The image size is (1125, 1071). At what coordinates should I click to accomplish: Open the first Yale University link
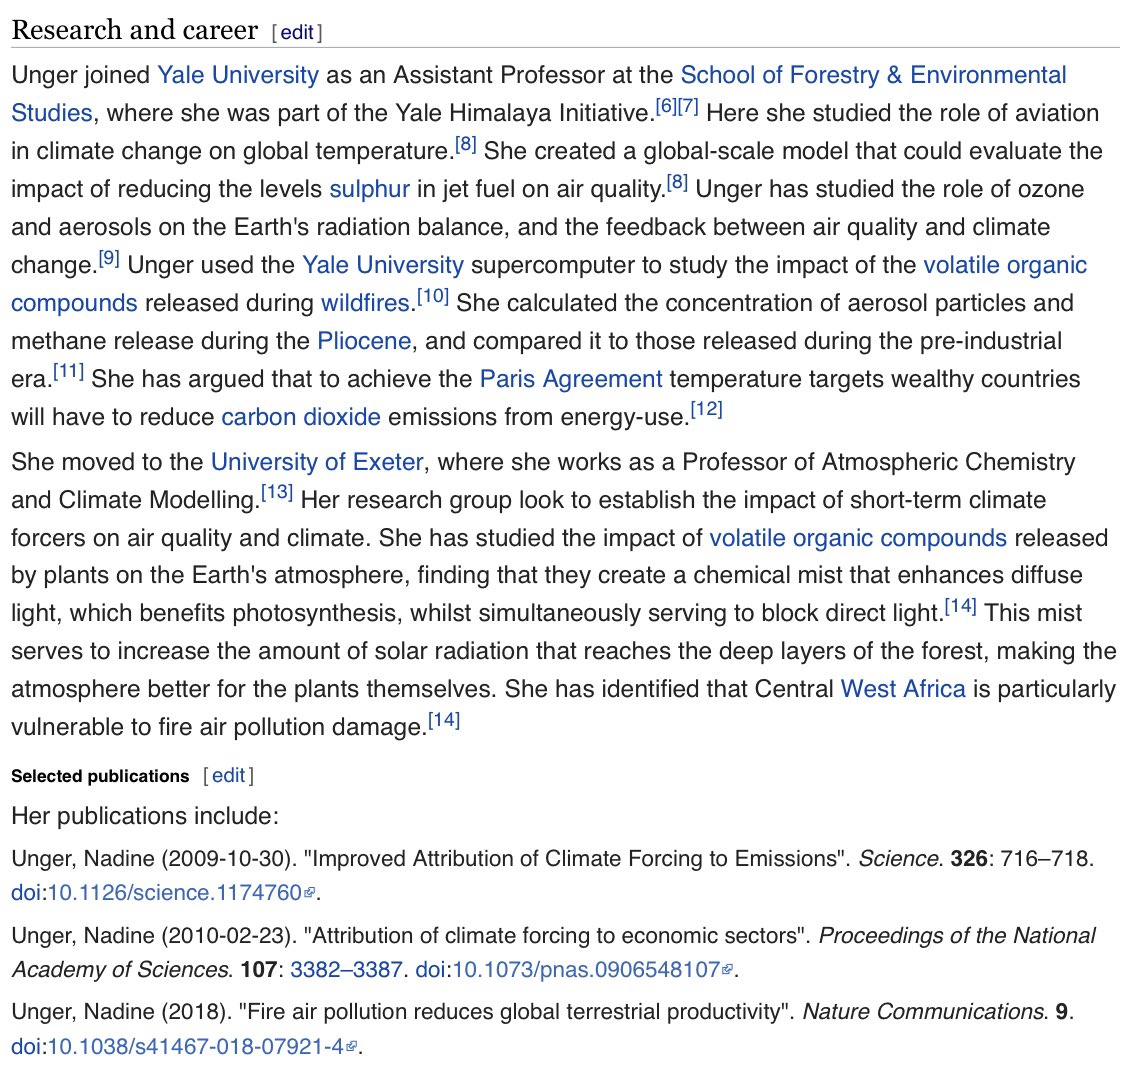pos(237,75)
